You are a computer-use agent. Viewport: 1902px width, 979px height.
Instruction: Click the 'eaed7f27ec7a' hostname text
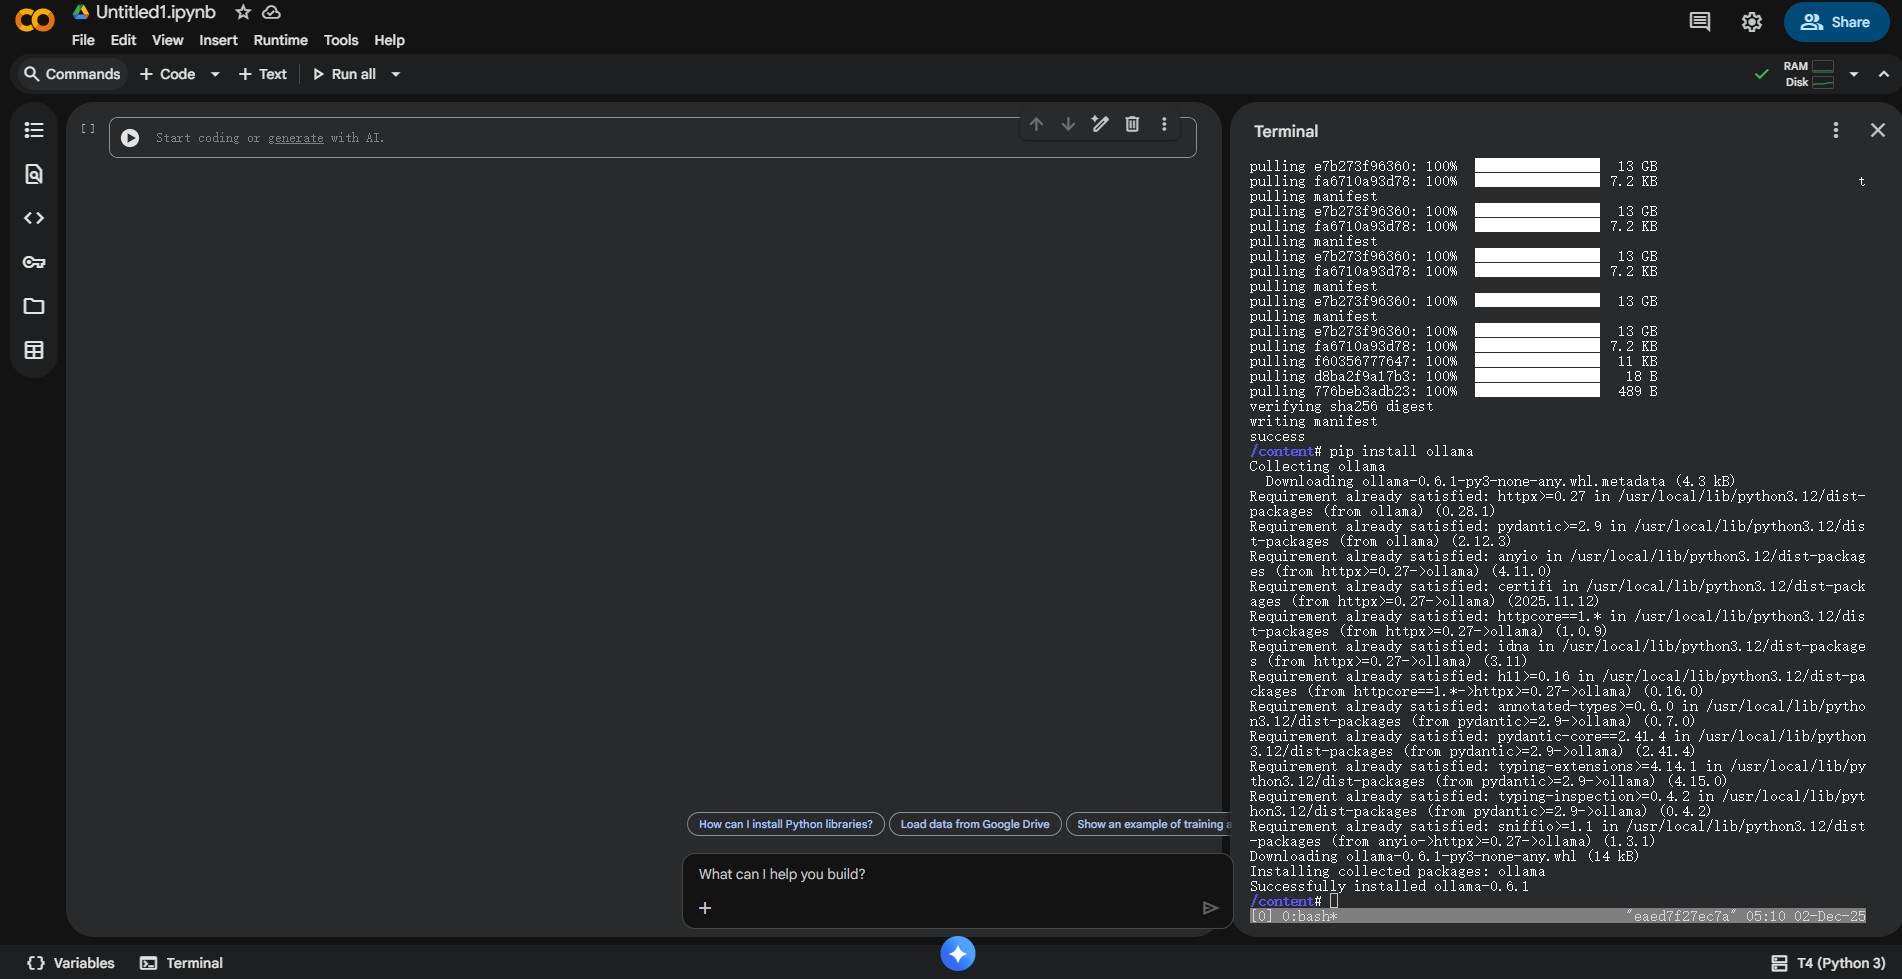[1681, 916]
